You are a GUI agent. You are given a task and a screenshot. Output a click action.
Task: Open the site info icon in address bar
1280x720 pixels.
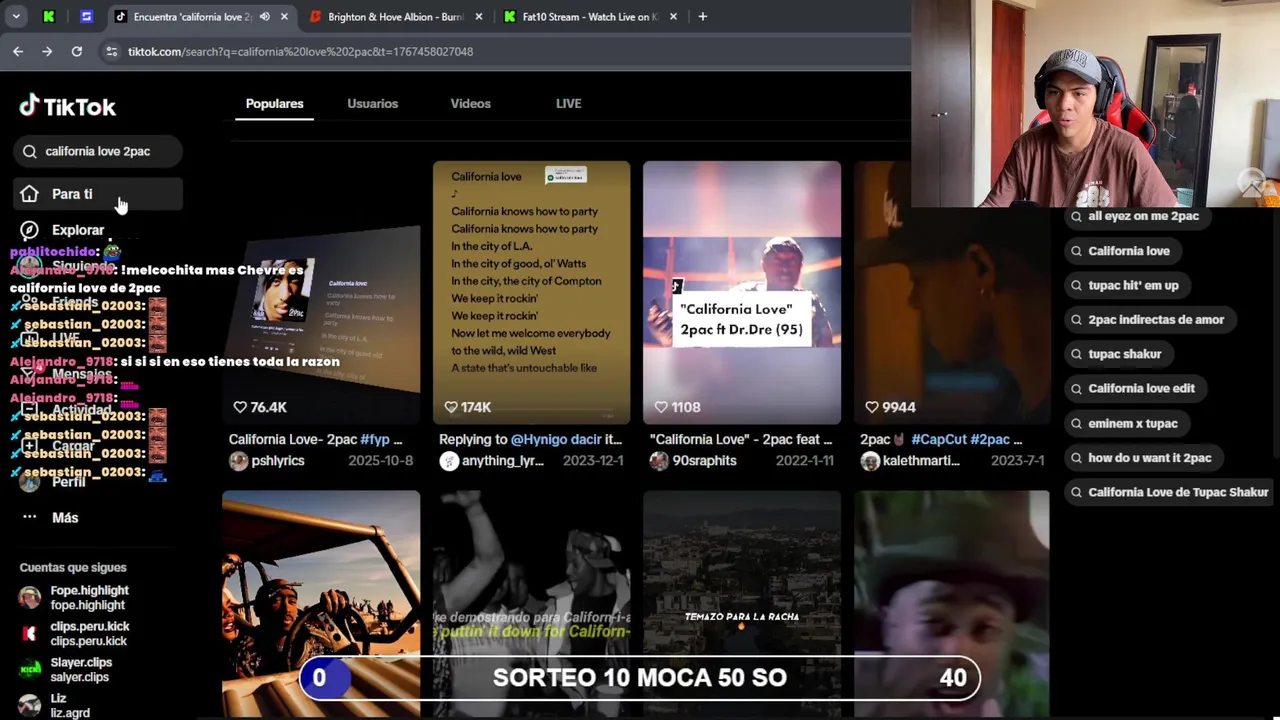111,51
